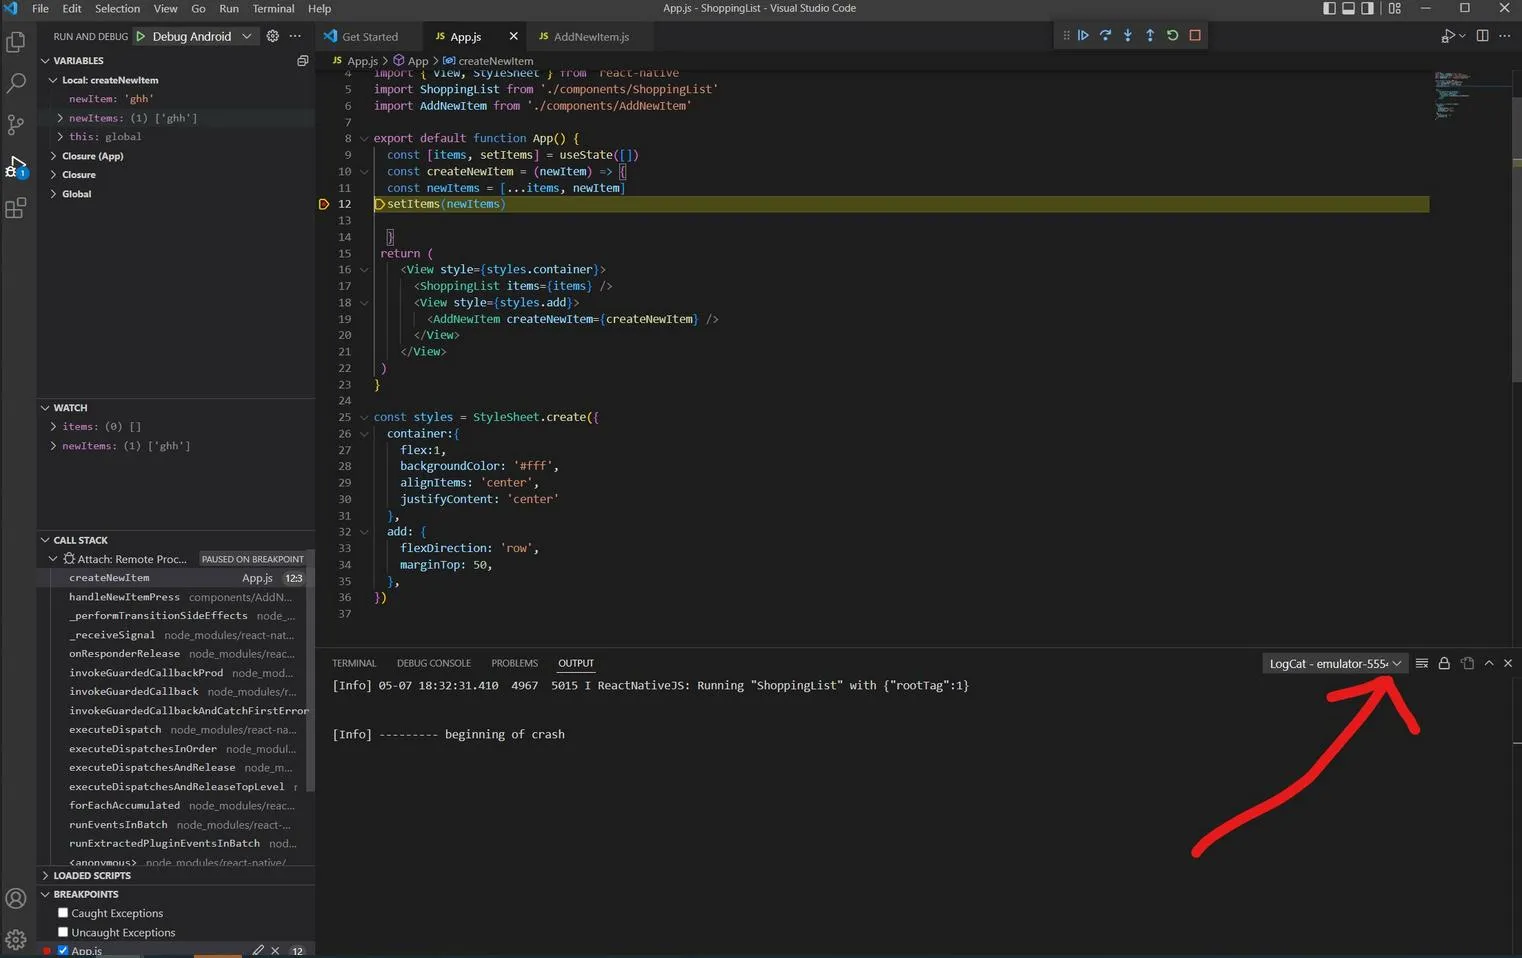Select handleNewItemPress call stack frame

coord(124,597)
